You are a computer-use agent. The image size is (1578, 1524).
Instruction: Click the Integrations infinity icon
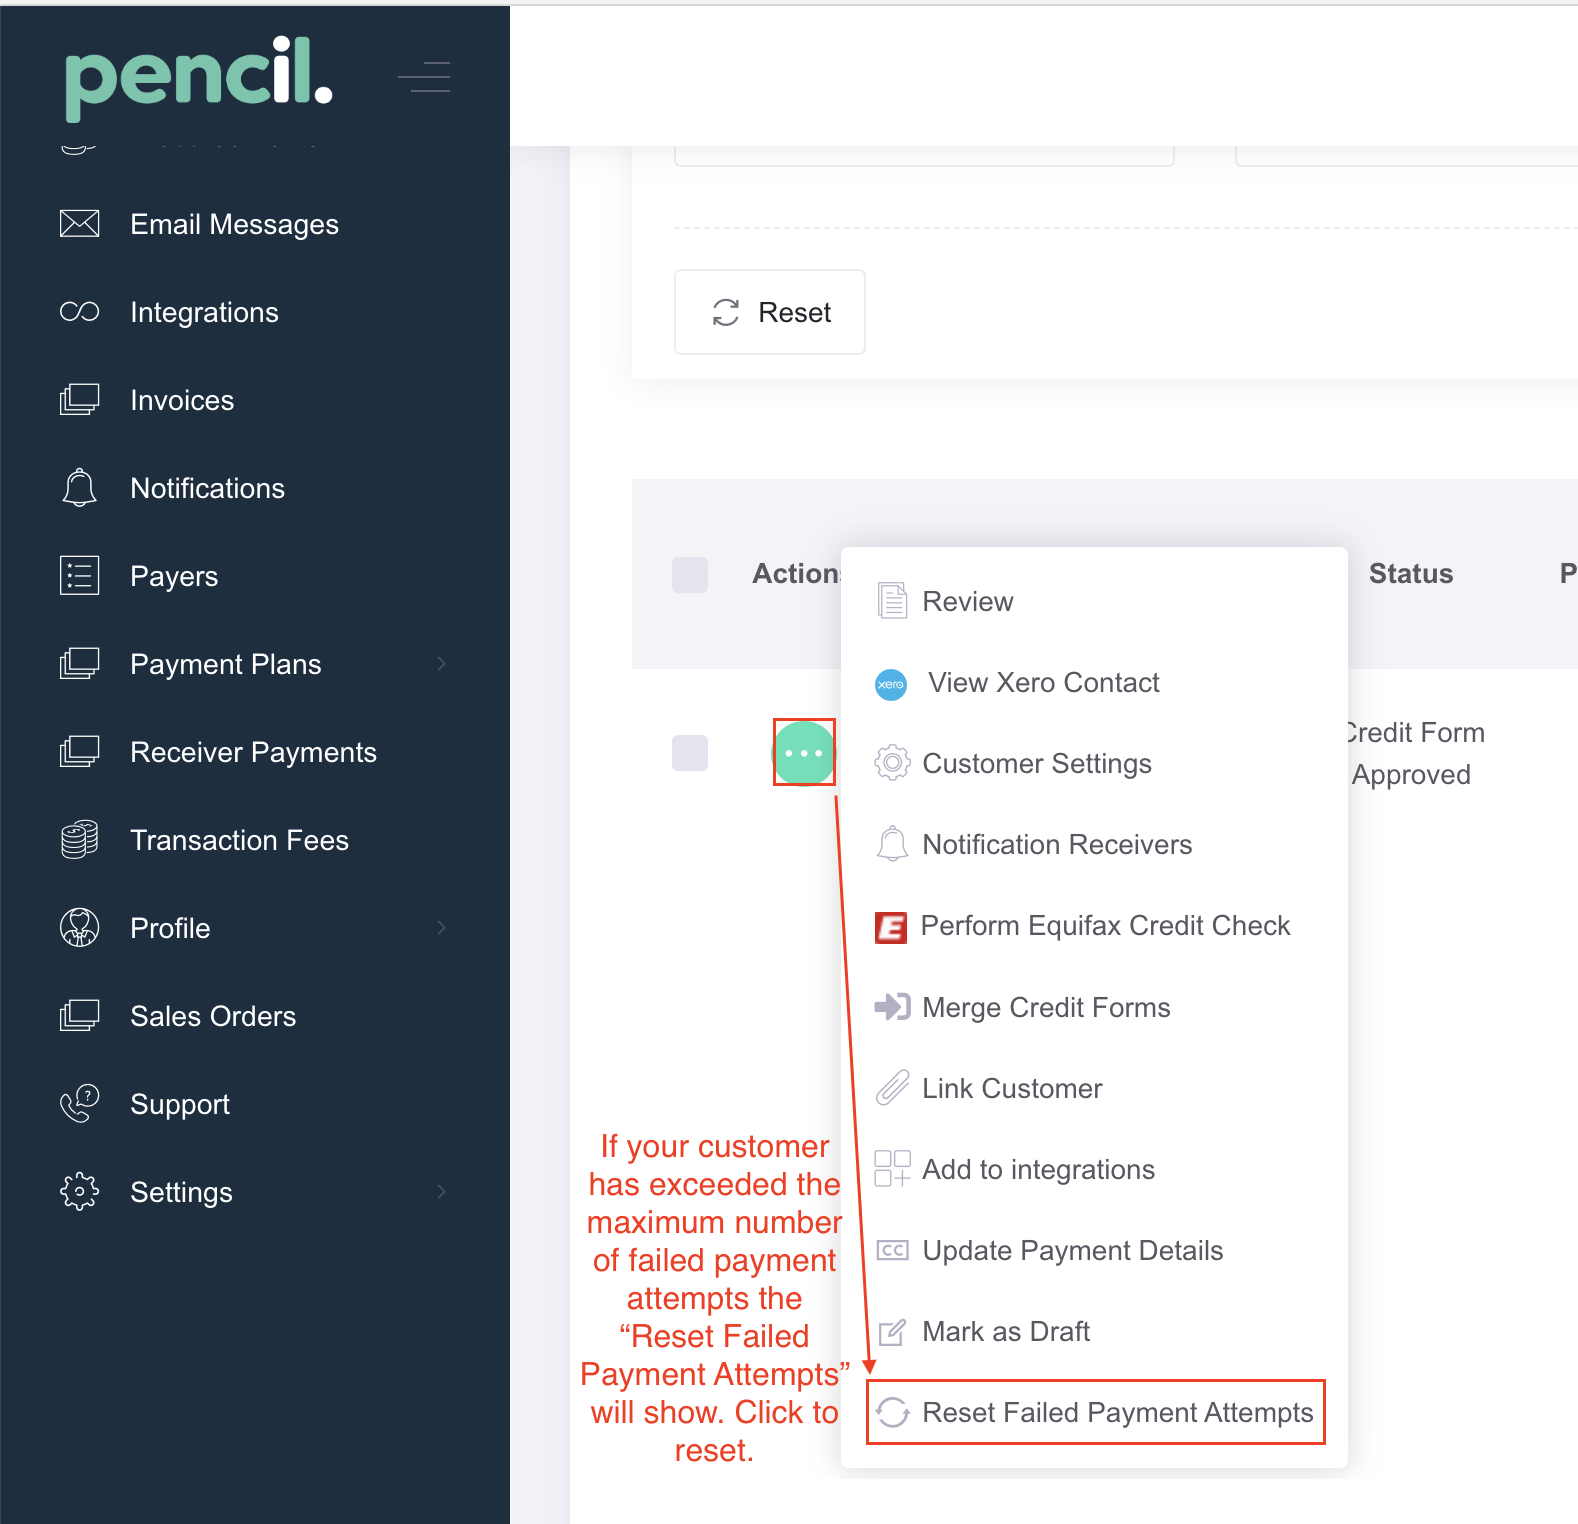pyautogui.click(x=80, y=312)
